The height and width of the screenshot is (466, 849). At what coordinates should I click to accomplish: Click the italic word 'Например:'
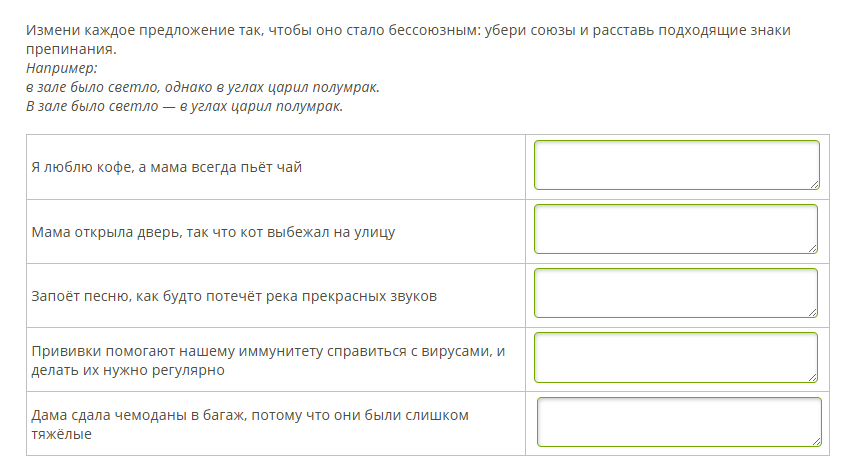[x=62, y=68]
